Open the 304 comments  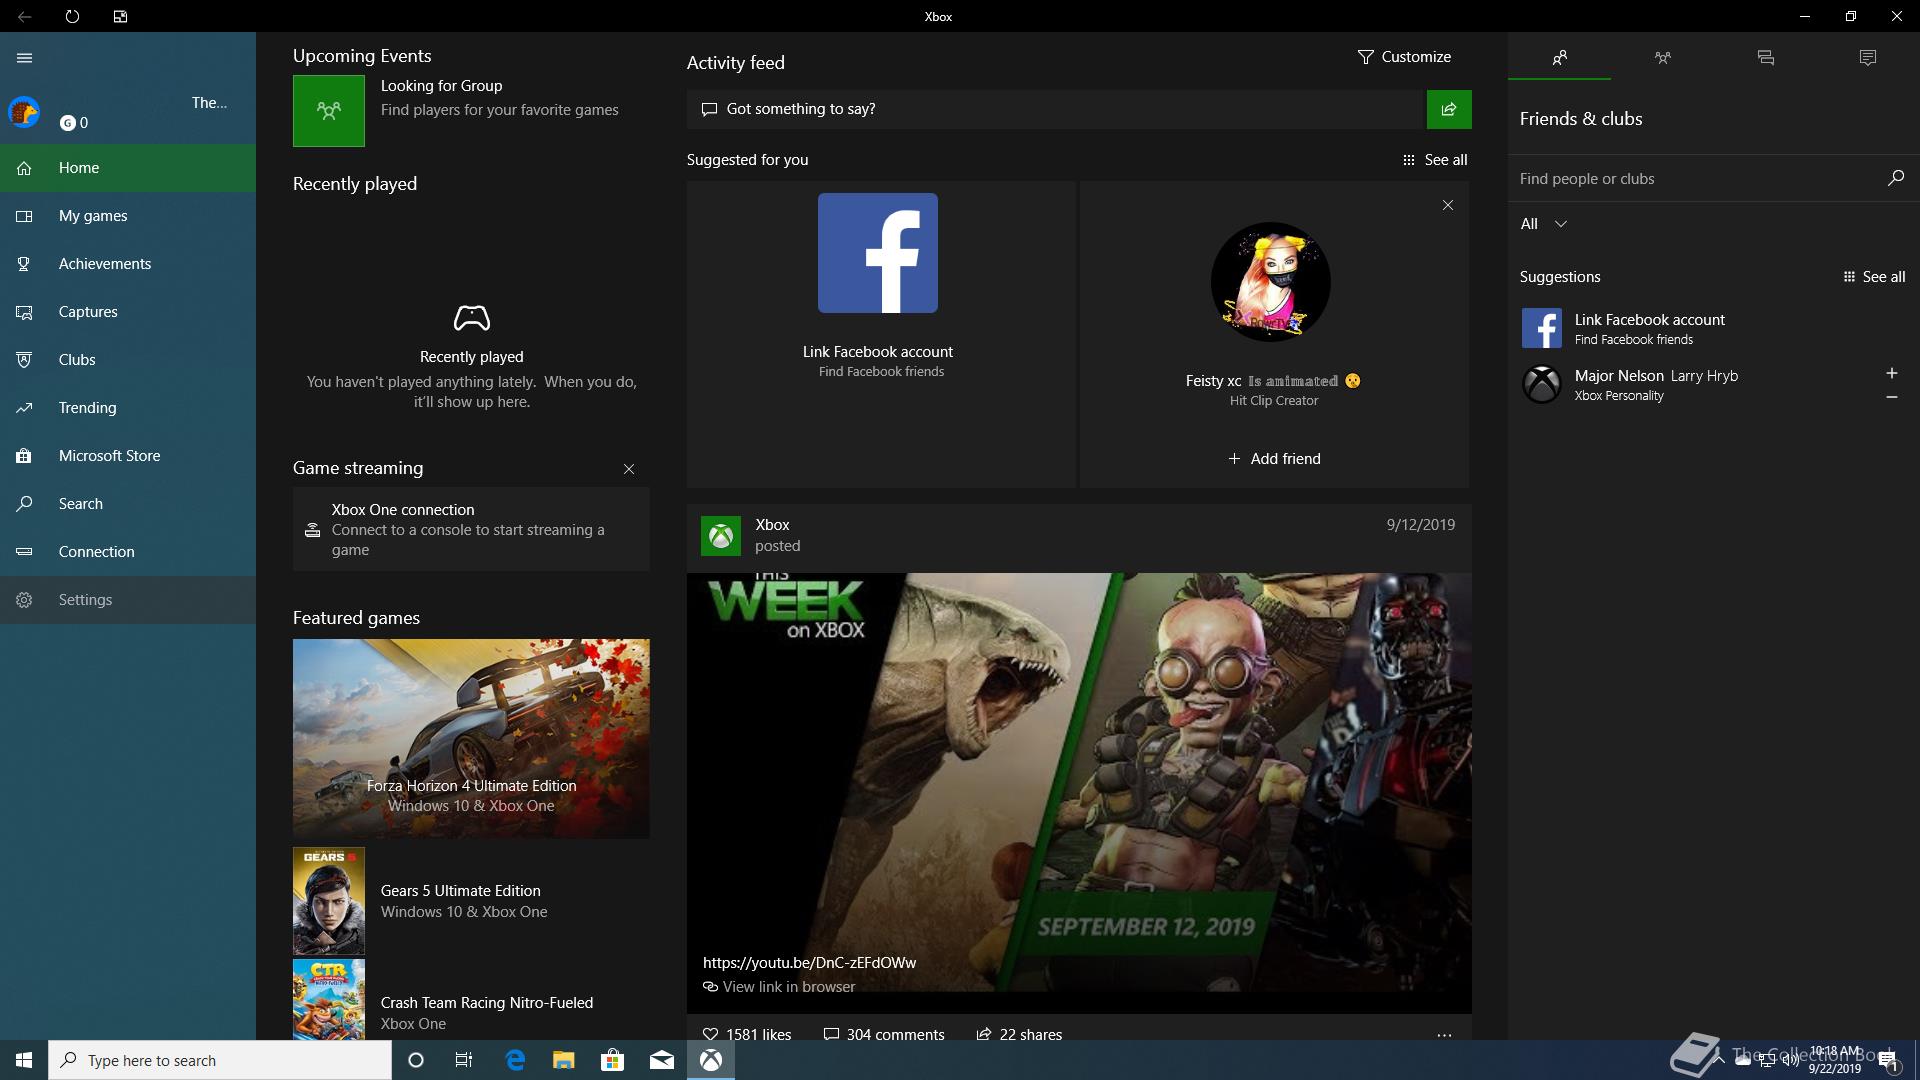(x=884, y=1034)
